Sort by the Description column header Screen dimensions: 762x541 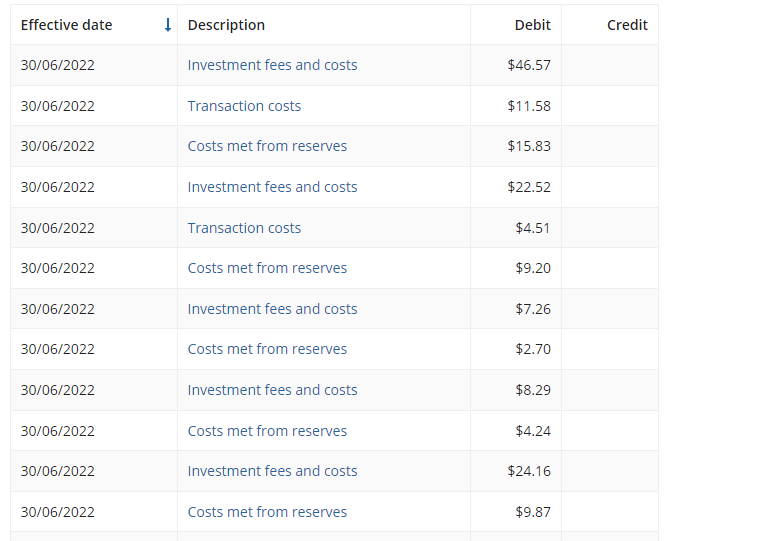pyautogui.click(x=226, y=25)
